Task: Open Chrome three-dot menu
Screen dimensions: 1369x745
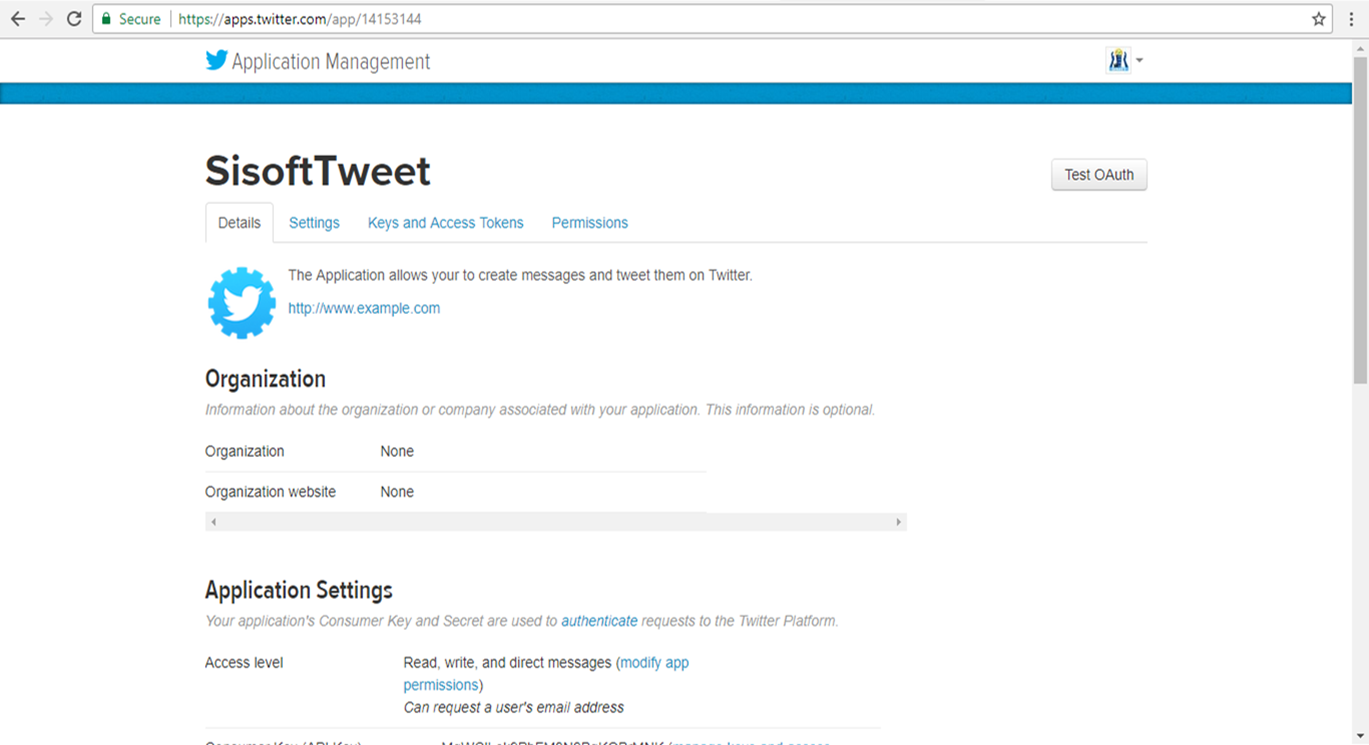Action: click(x=1351, y=19)
